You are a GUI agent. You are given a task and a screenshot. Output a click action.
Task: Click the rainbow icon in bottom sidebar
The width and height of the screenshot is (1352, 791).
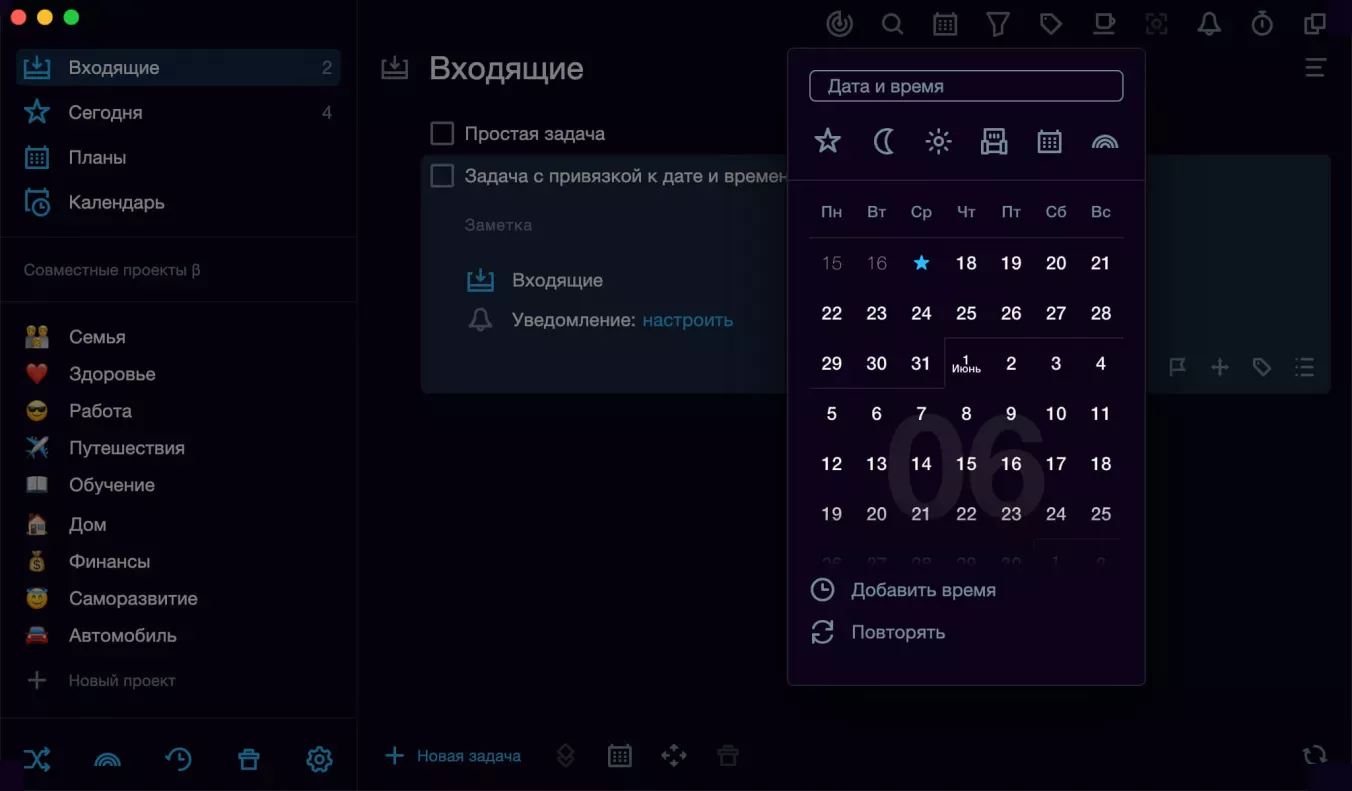pos(107,760)
